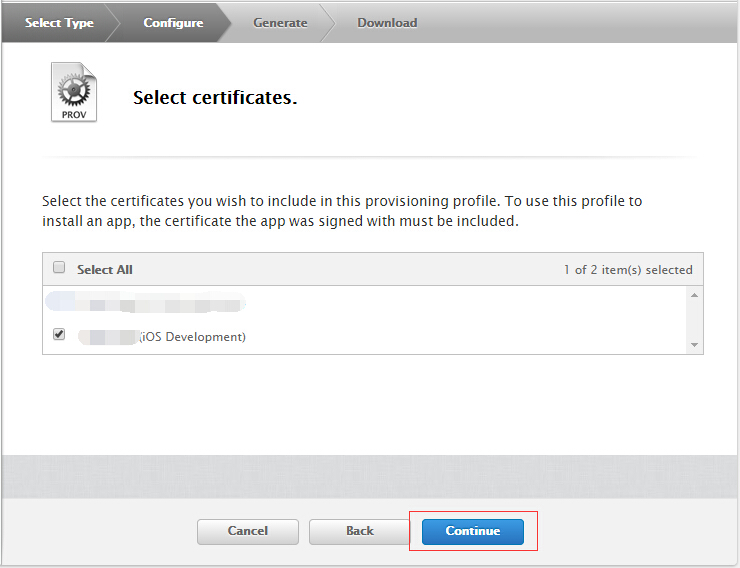Click the 'Select certificates.' heading
This screenshot has width=740, height=568.
coord(215,98)
